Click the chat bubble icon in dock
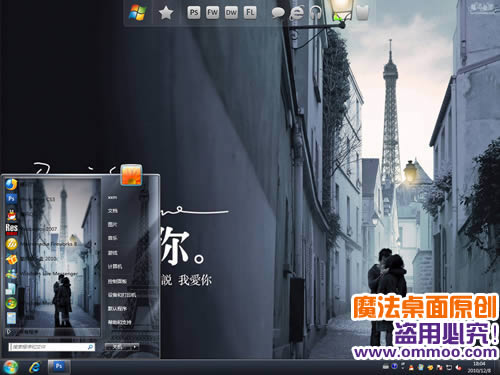The width and height of the screenshot is (500, 375). [x=278, y=13]
